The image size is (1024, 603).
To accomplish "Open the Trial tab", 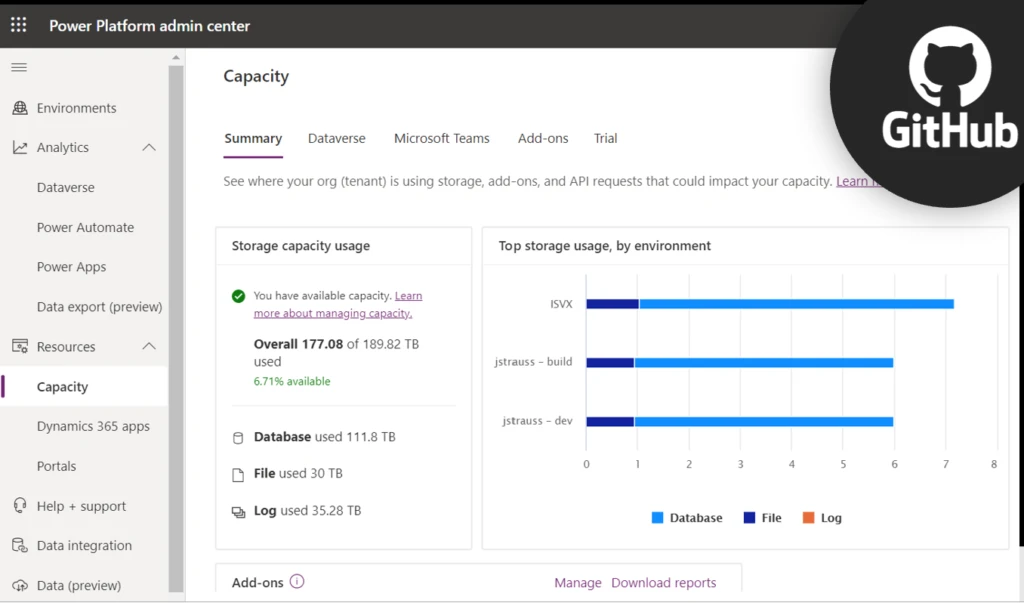I will coord(605,139).
